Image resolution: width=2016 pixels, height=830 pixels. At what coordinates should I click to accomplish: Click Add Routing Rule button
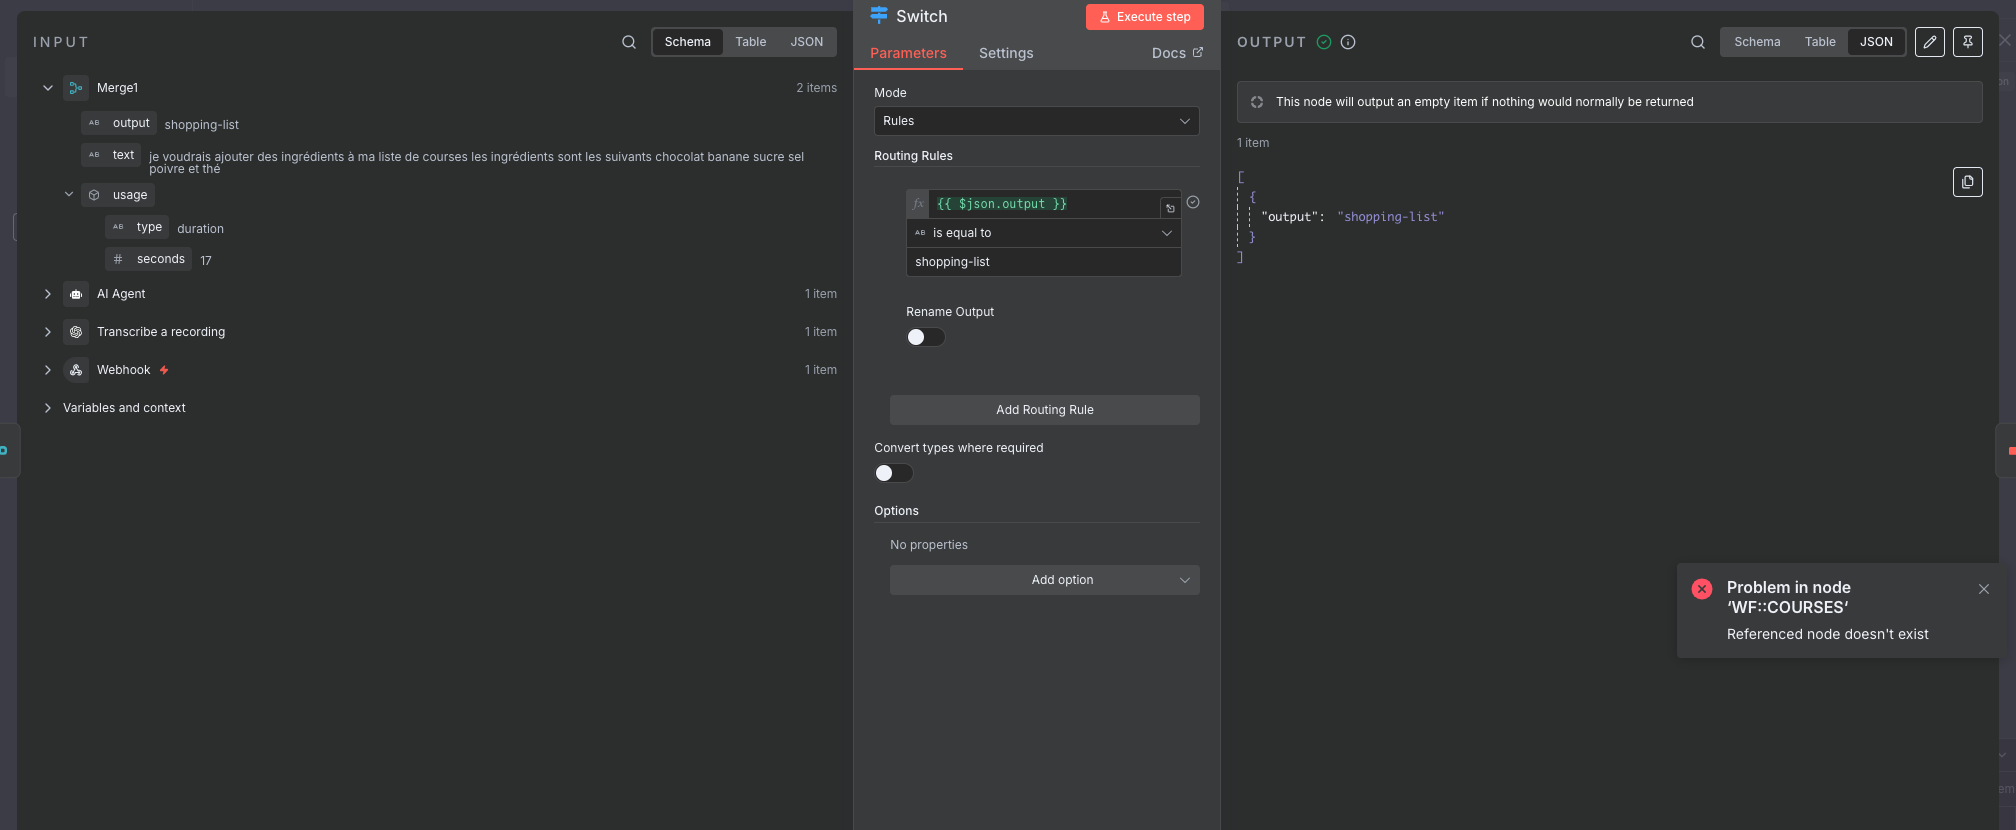point(1044,410)
